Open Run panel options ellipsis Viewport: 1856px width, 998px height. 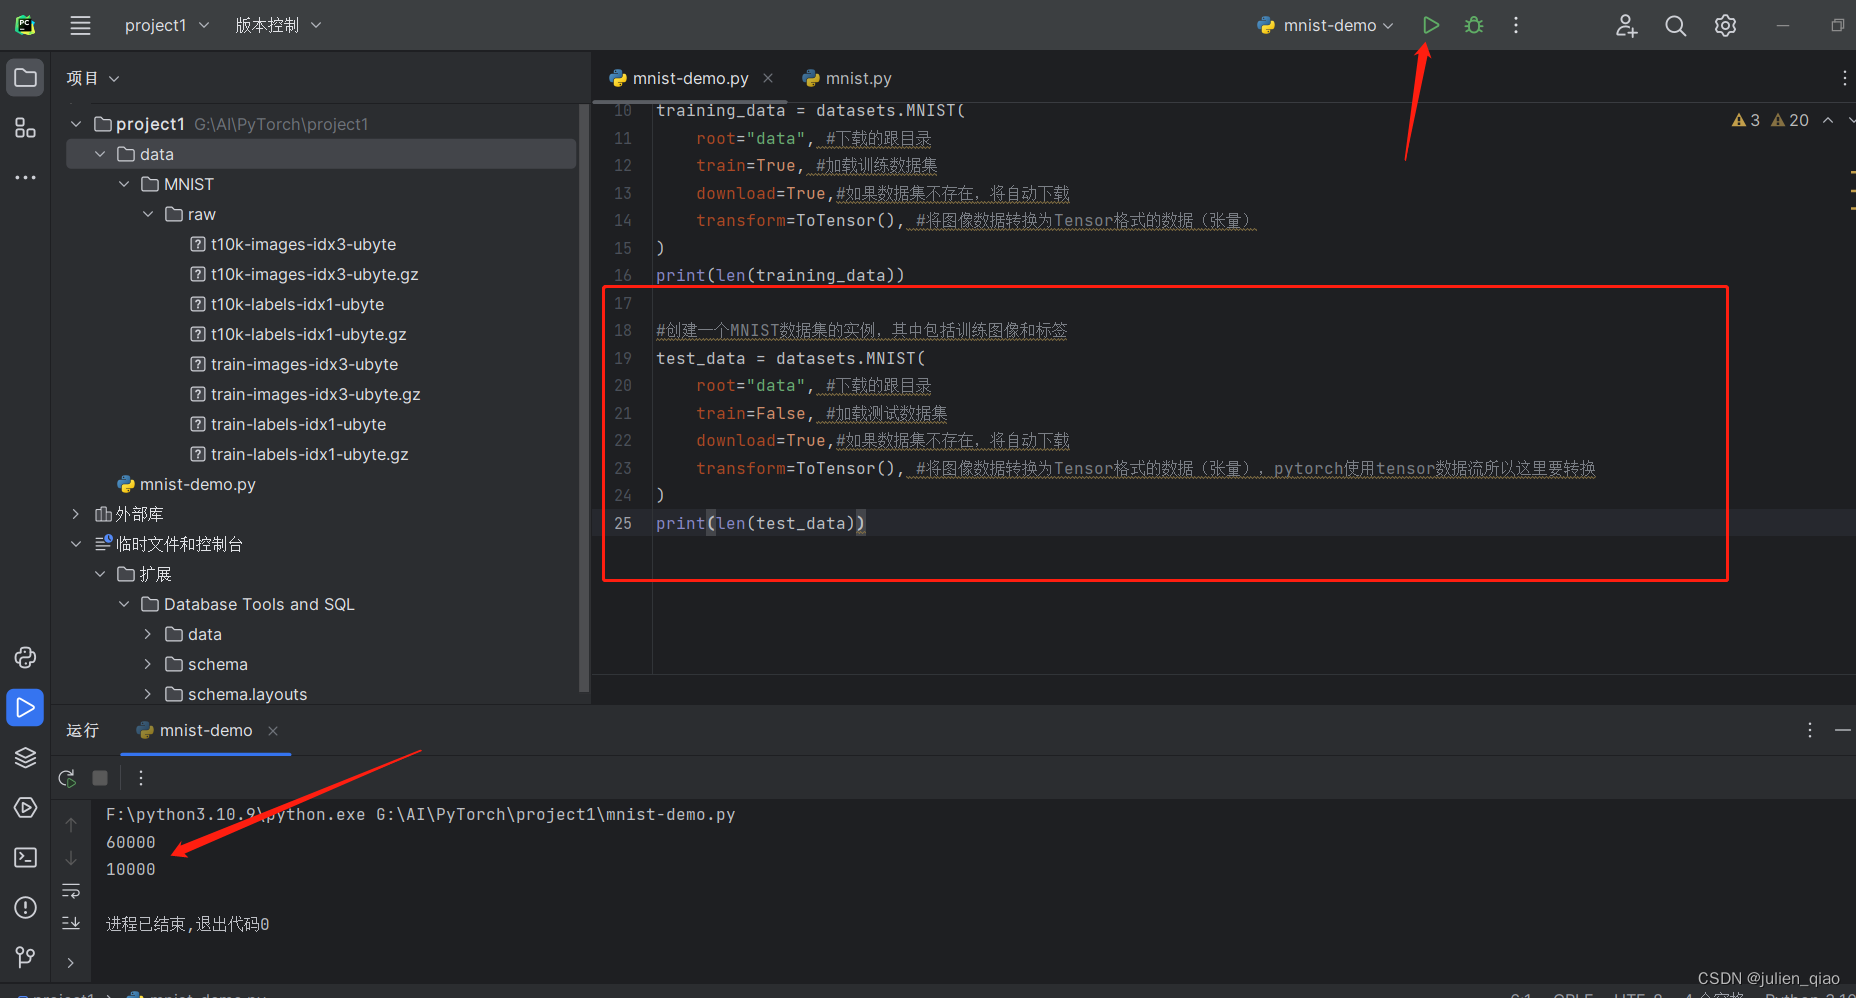coord(1809,731)
